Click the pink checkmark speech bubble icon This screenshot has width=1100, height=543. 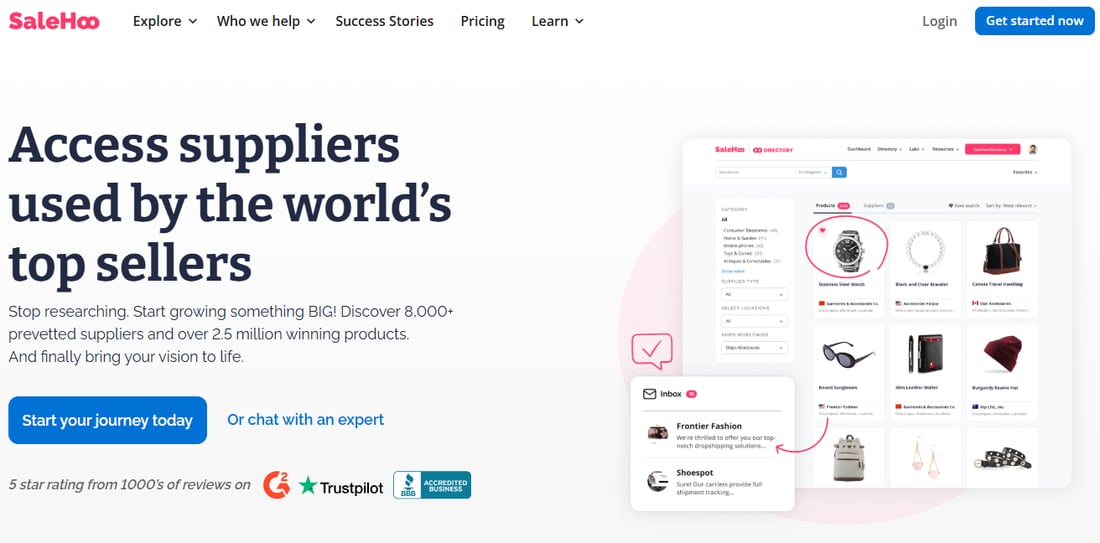[x=652, y=351]
